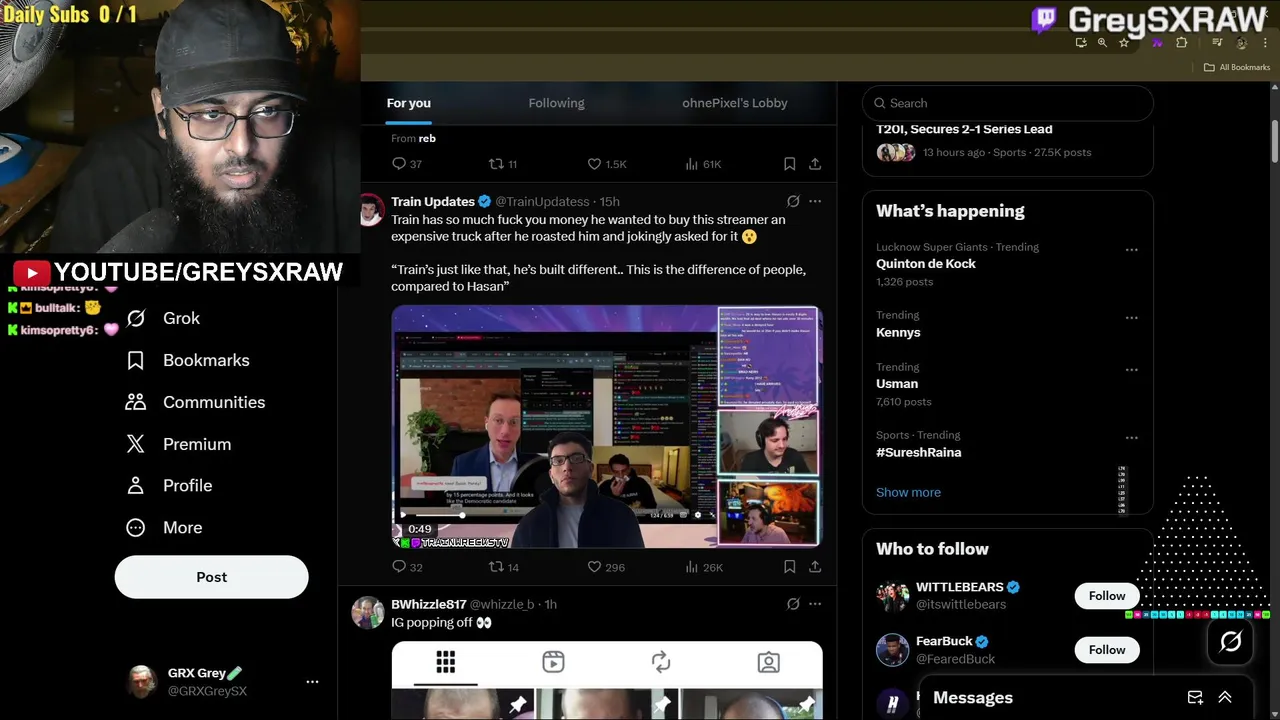The height and width of the screenshot is (720, 1280).
Task: Bookmark this tab with the star icon
Action: tap(1124, 43)
